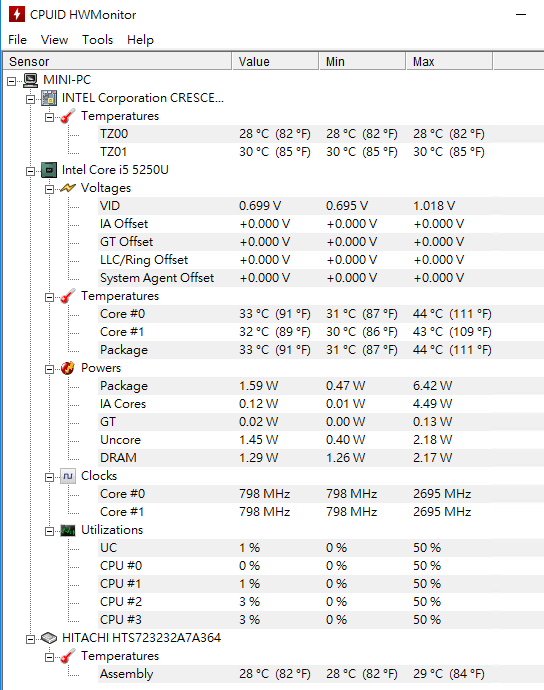Select the Powers flame icon
This screenshot has width=544, height=690.
[68, 368]
